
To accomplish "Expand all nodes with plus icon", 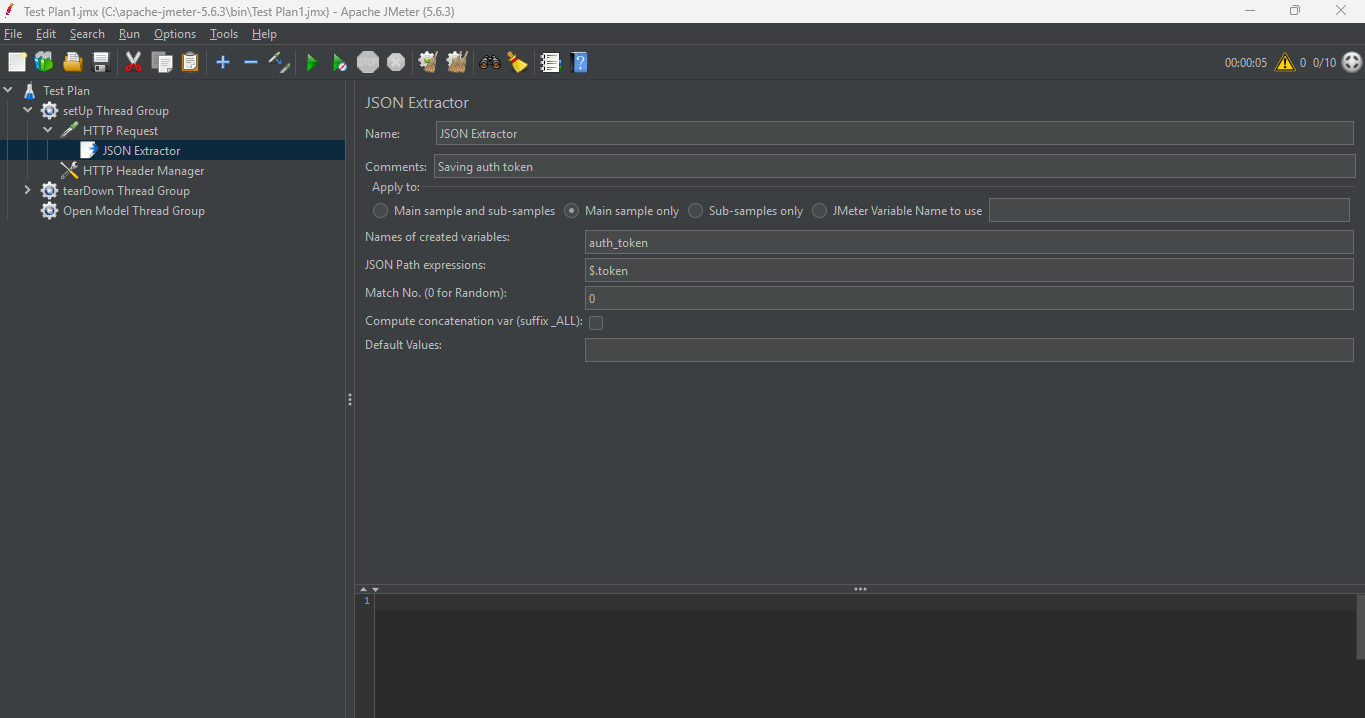I will tap(223, 62).
